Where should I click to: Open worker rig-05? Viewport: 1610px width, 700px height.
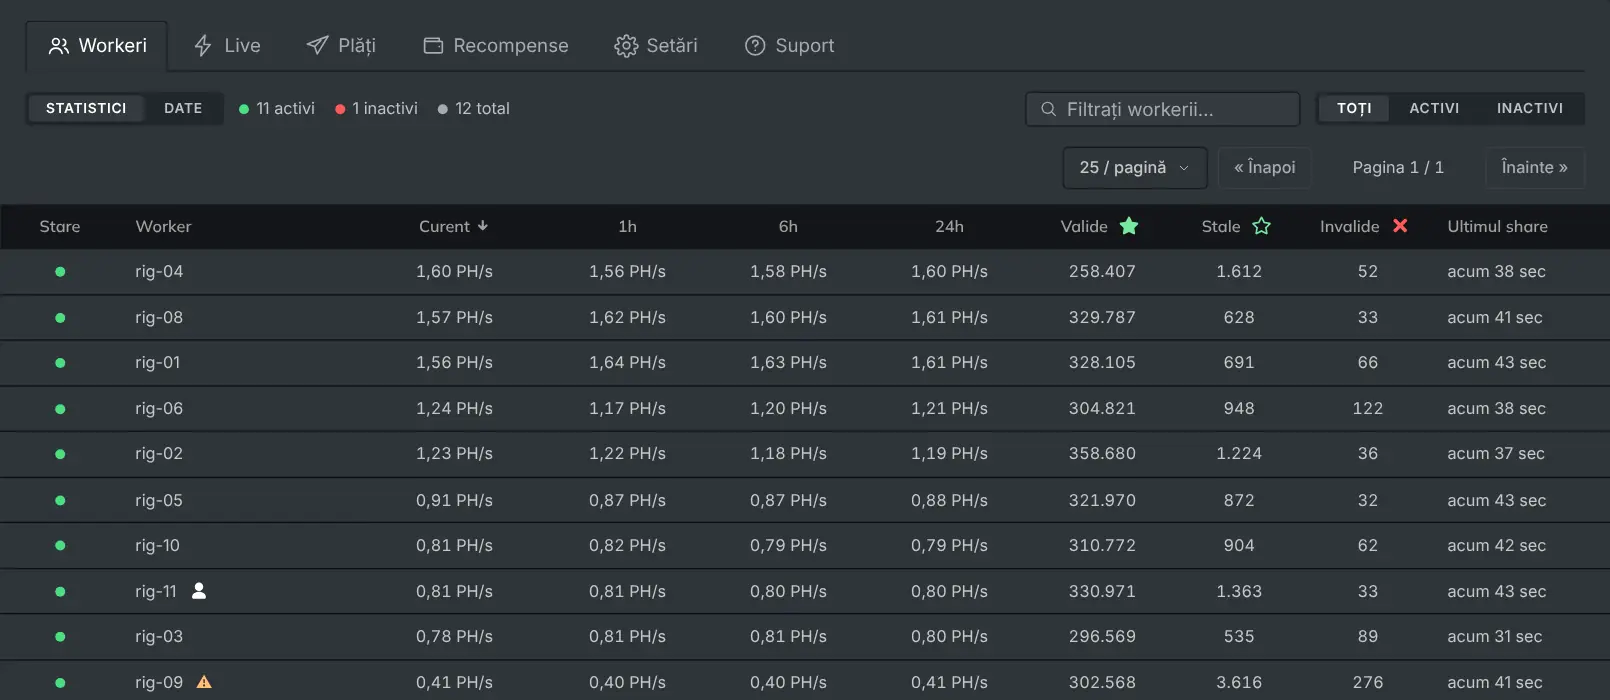coord(159,500)
